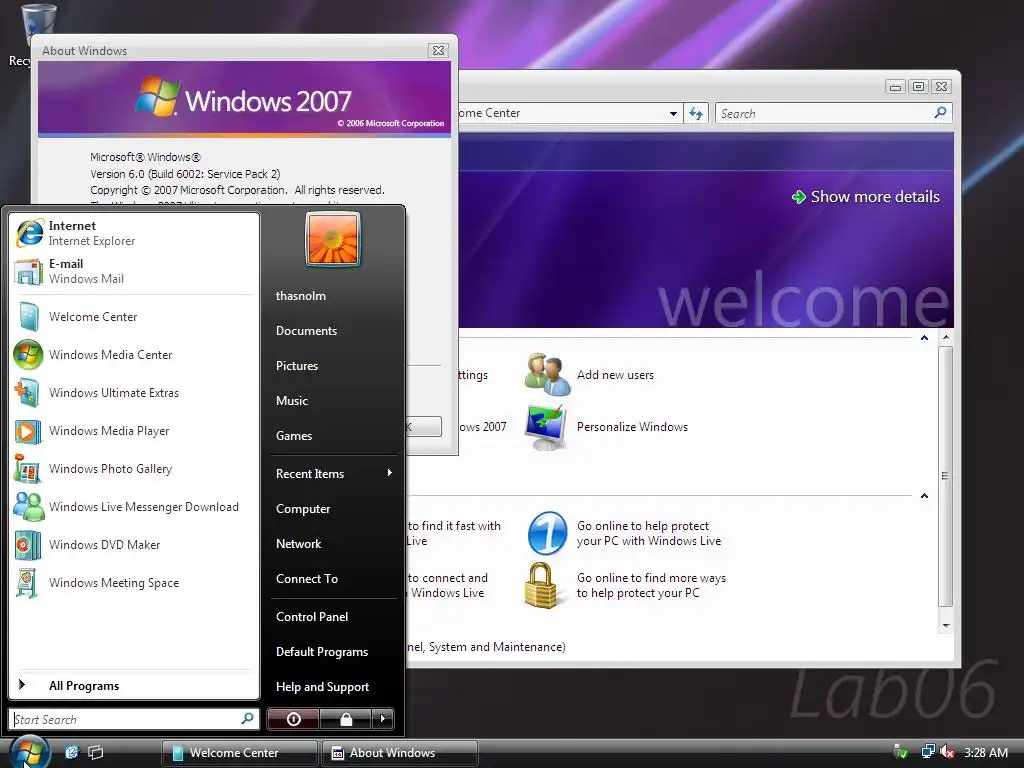Launch Welcome Center from Start menu list
Image resolution: width=1024 pixels, height=768 pixels.
[133, 317]
